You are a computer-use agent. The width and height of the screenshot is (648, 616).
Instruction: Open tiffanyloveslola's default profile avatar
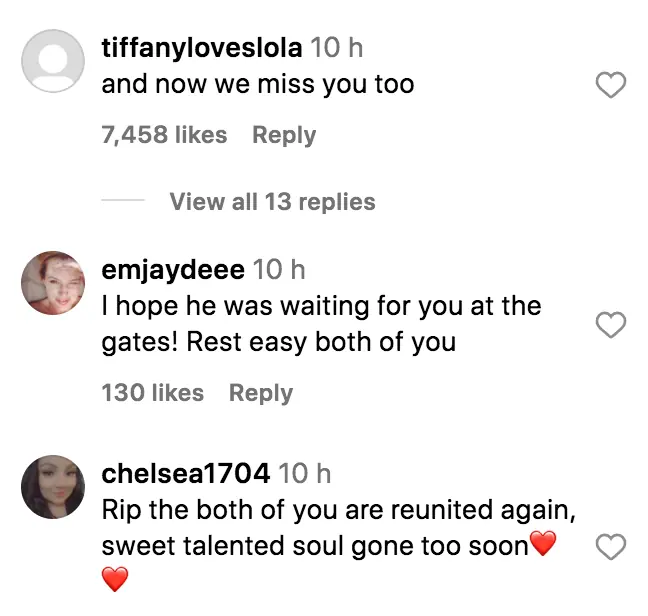(x=53, y=61)
